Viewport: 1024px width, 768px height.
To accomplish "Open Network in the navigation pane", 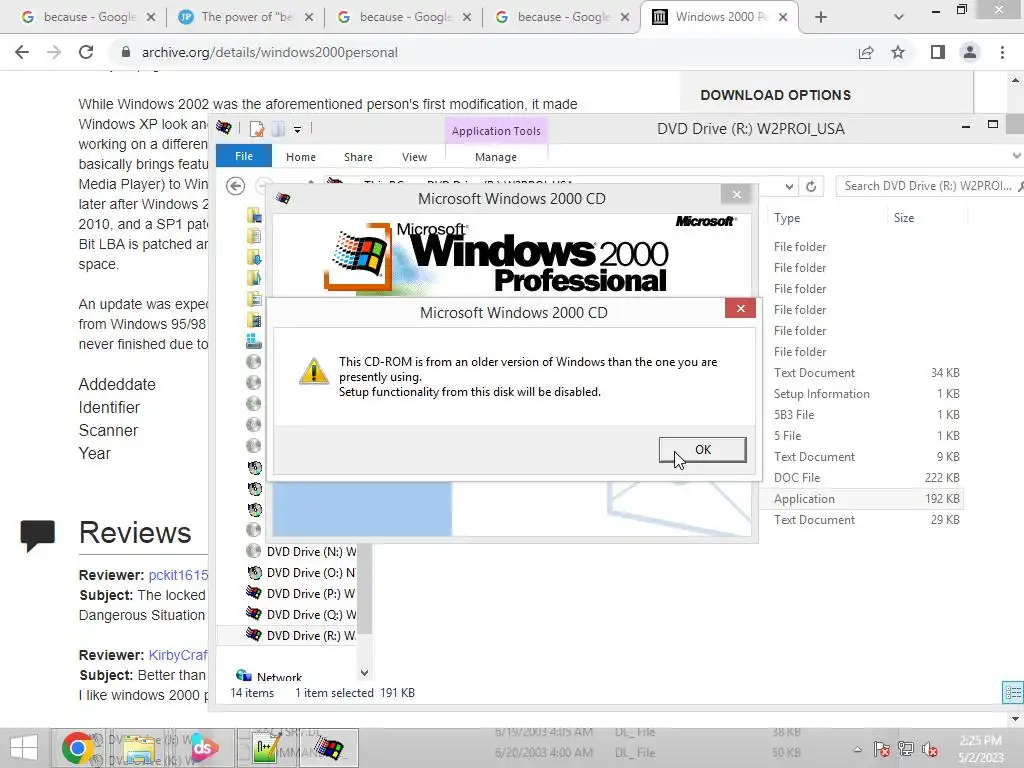I will point(269,677).
